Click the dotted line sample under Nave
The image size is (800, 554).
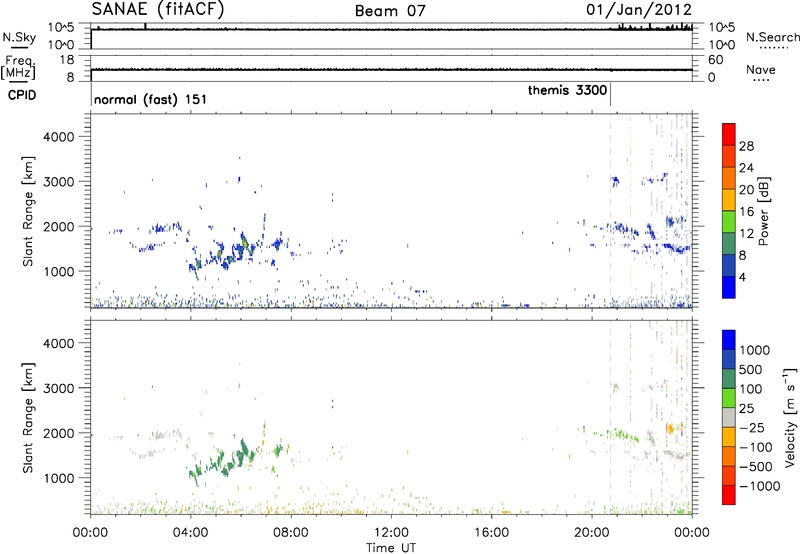761,81
